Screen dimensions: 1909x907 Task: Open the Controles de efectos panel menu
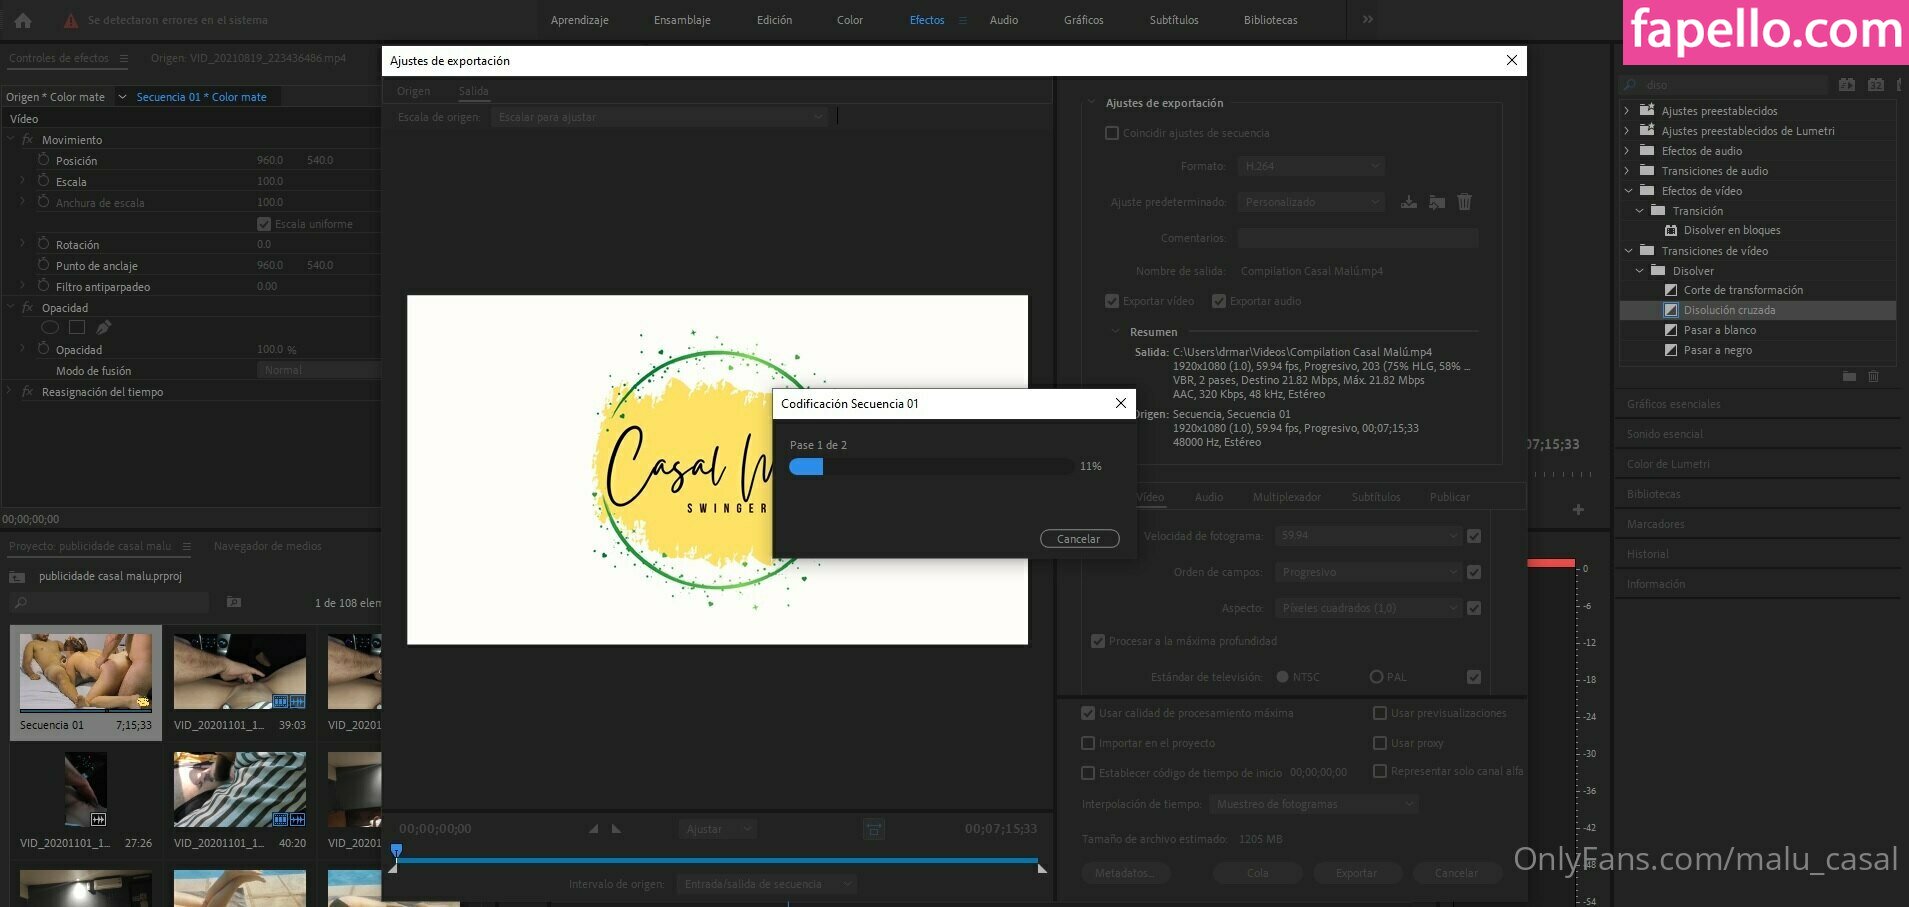(124, 58)
